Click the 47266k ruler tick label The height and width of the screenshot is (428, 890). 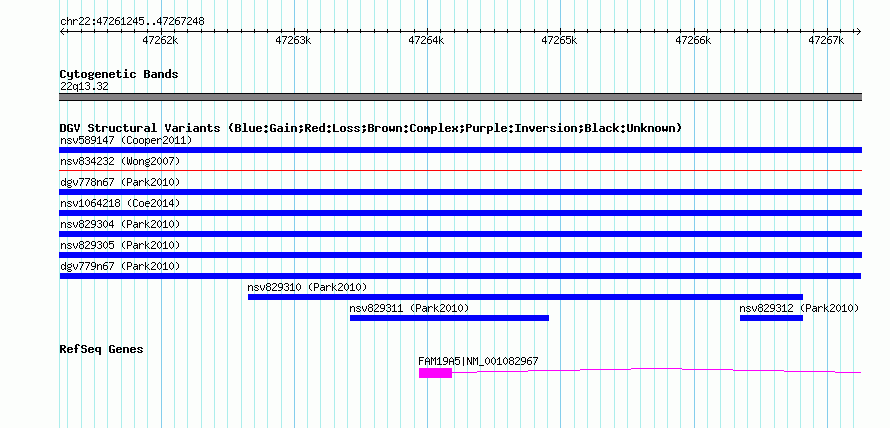tap(693, 40)
